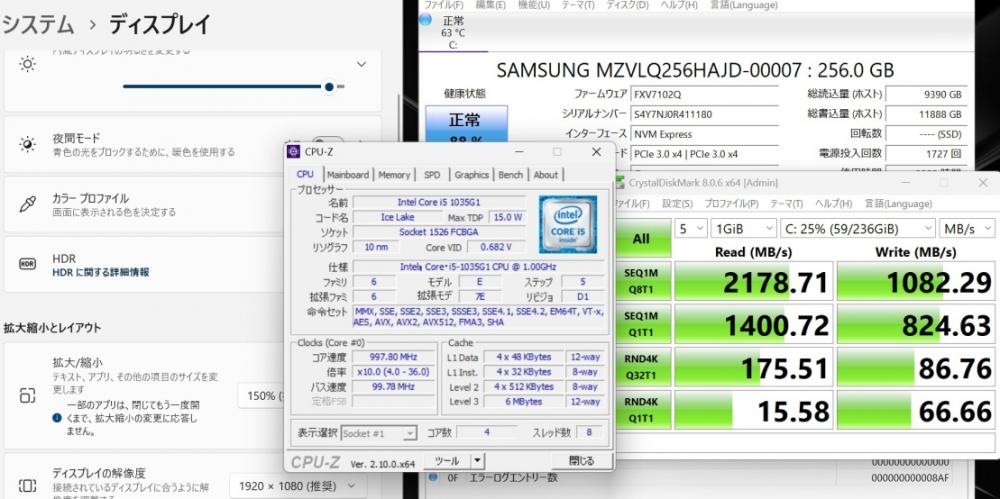This screenshot has height=499, width=1000.
Task: Run the SEQ1M Q1T1 benchmark
Action: tap(641, 324)
